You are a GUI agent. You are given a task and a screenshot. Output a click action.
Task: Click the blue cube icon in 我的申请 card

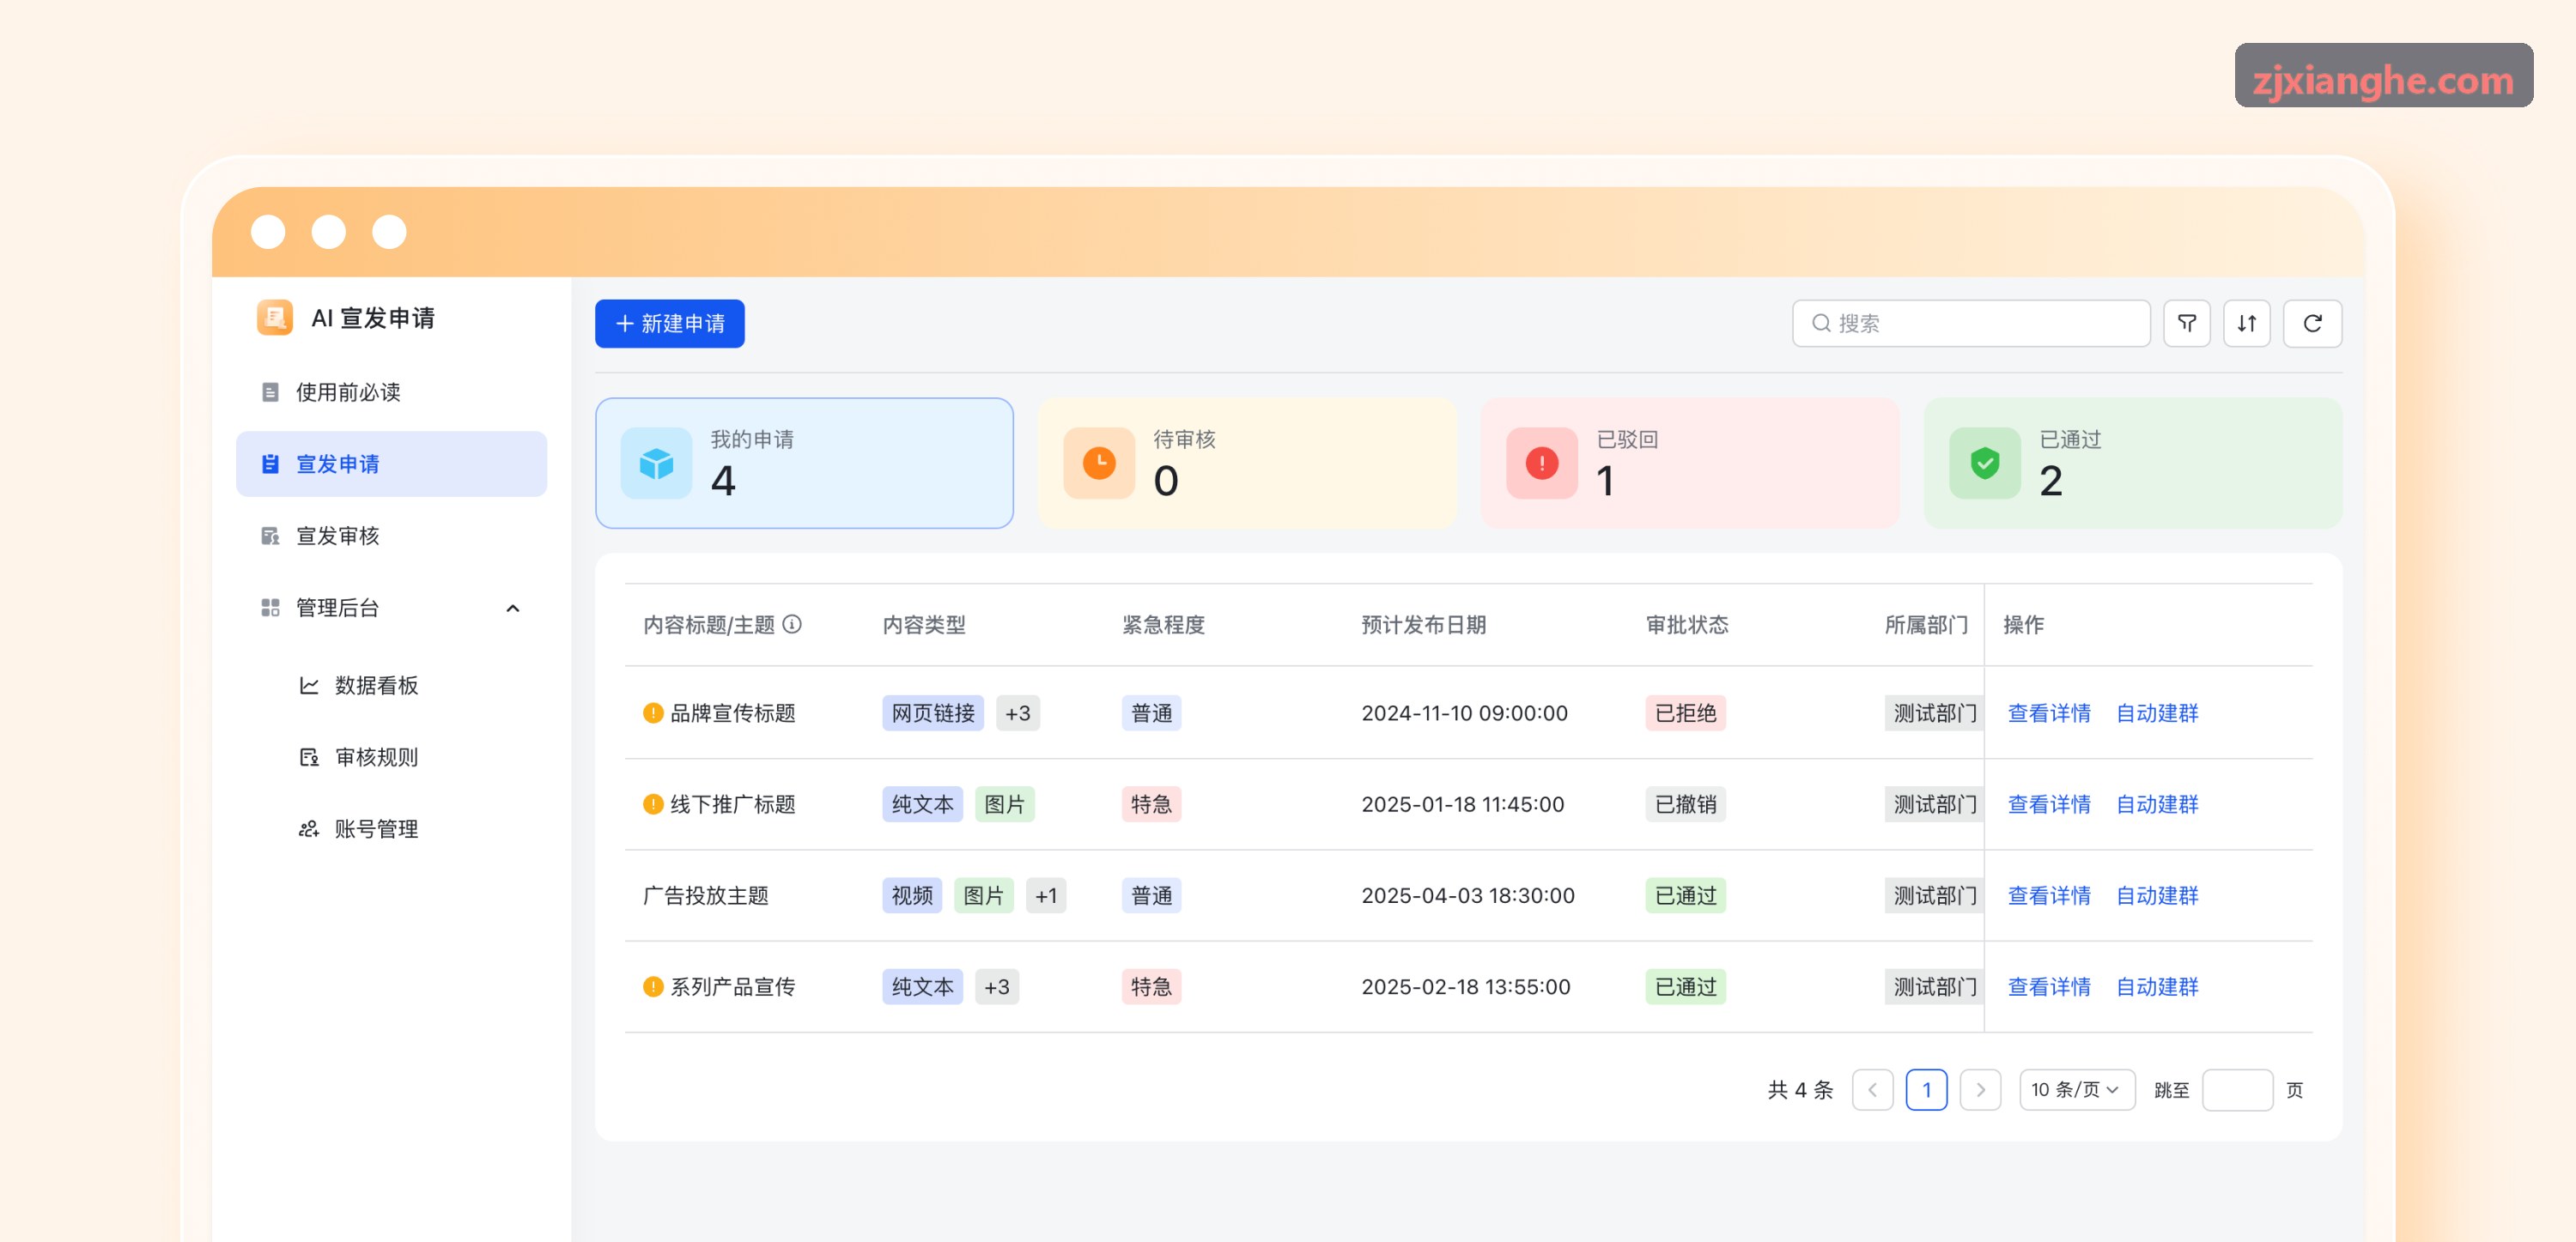click(656, 463)
